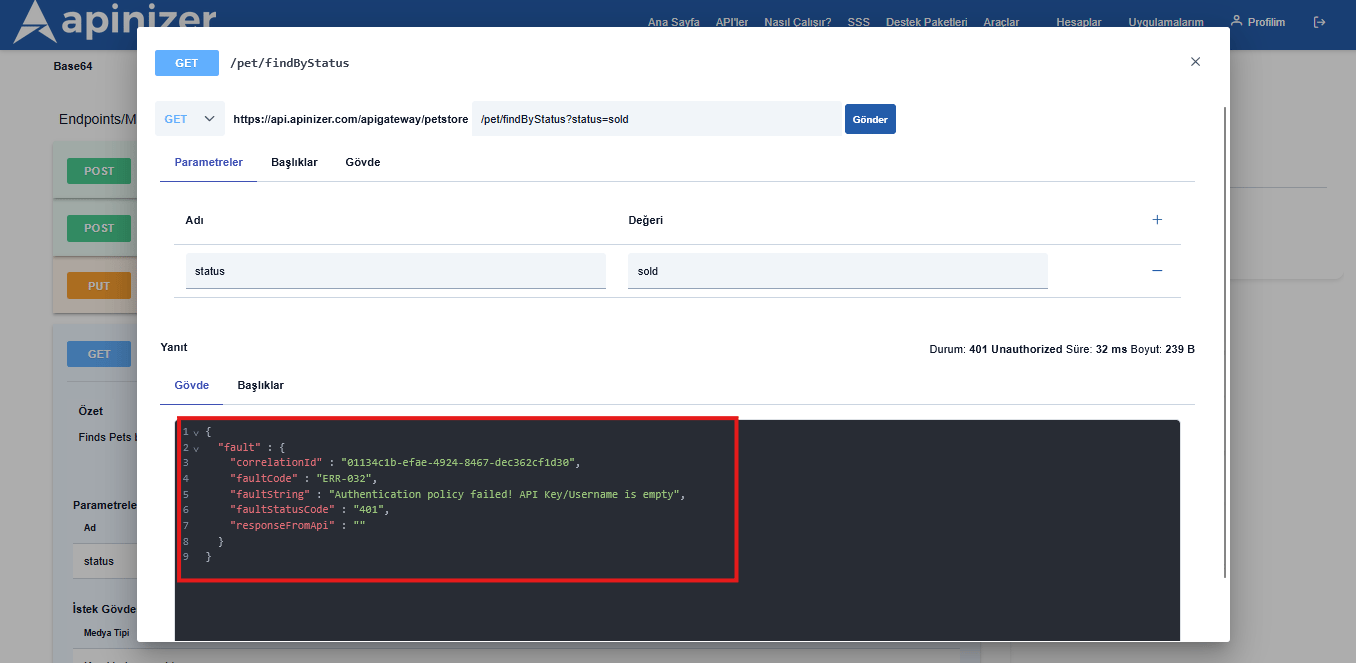Open the request Başlıklar tab
Screen dimensions: 1356x663
click(x=294, y=162)
